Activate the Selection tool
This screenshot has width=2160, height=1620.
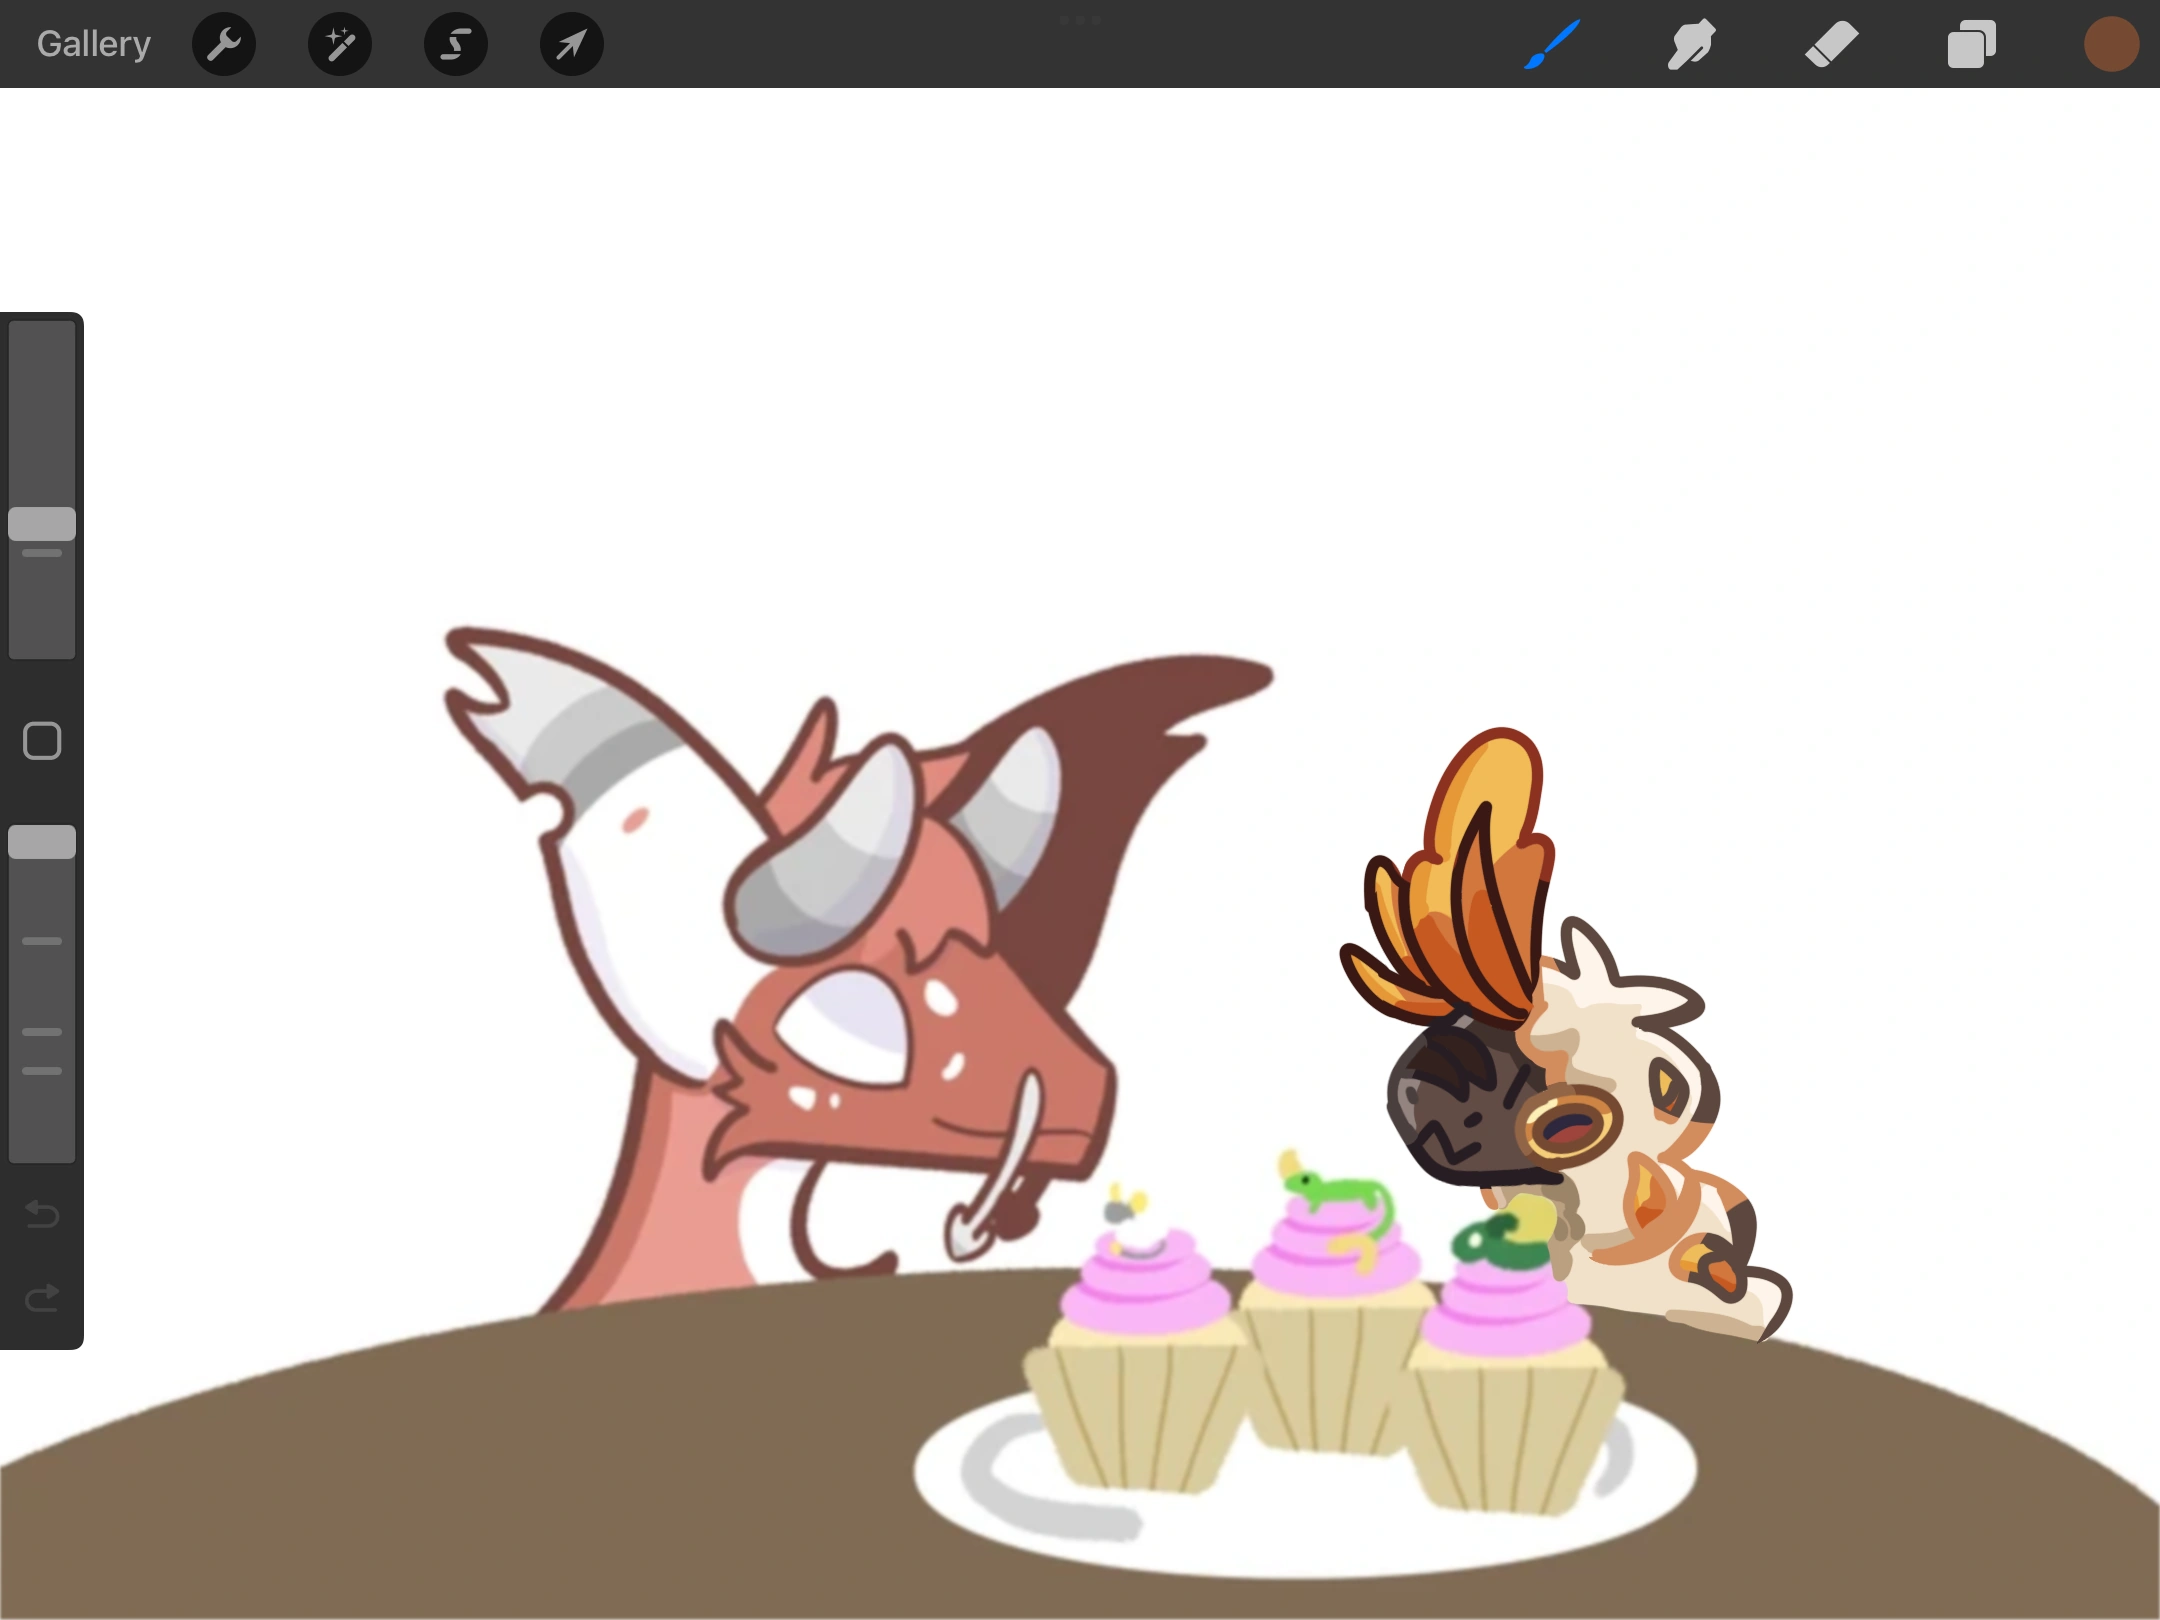point(456,44)
